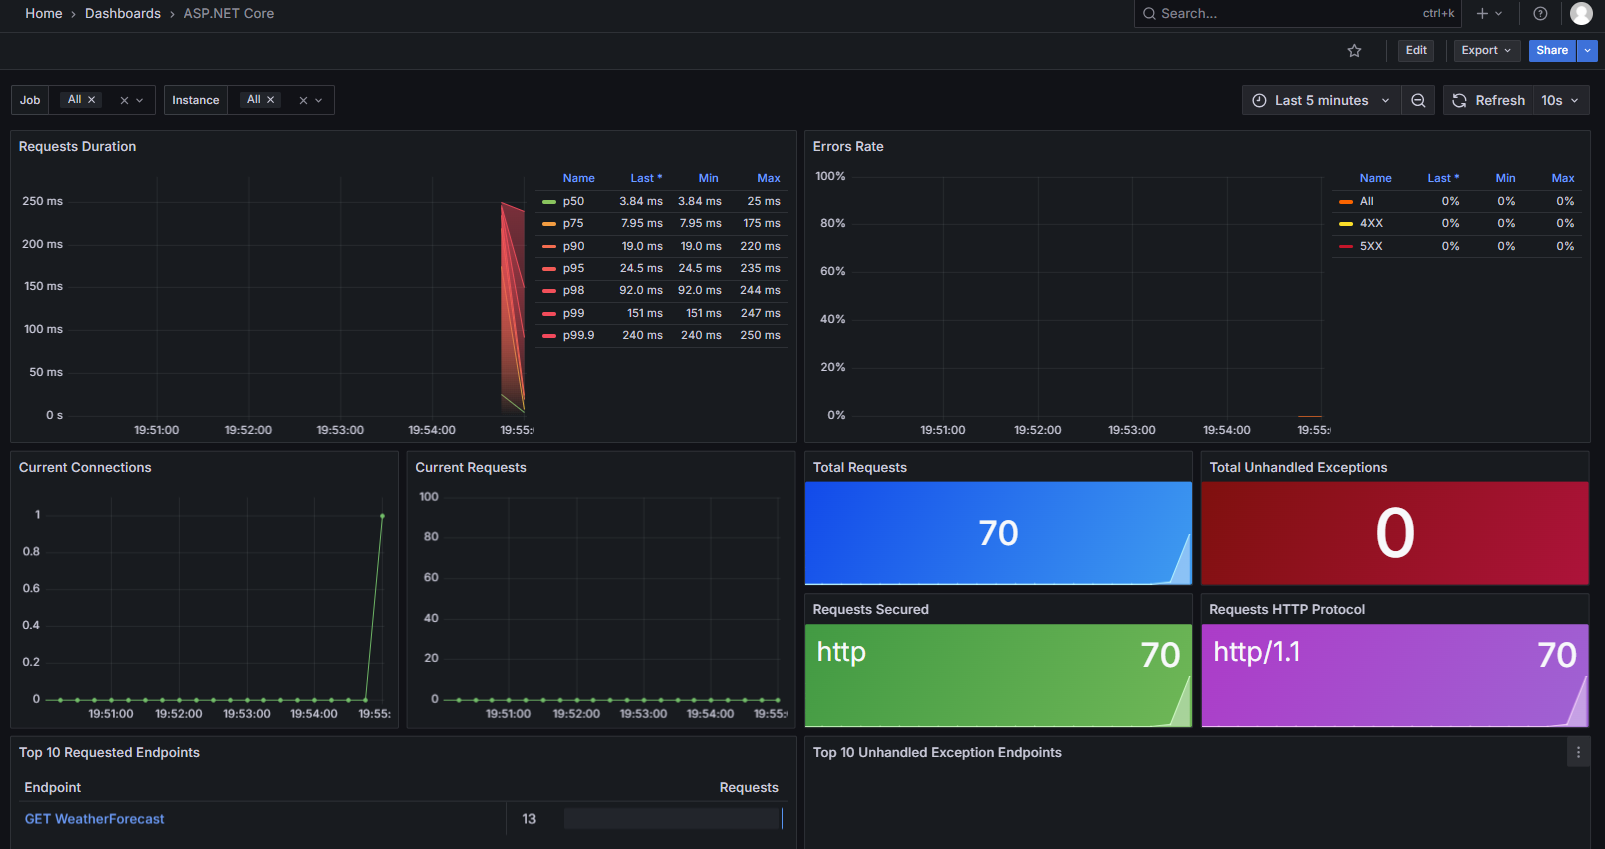Click the Endpoint column header
The width and height of the screenshot is (1605, 849).
pos(53,788)
